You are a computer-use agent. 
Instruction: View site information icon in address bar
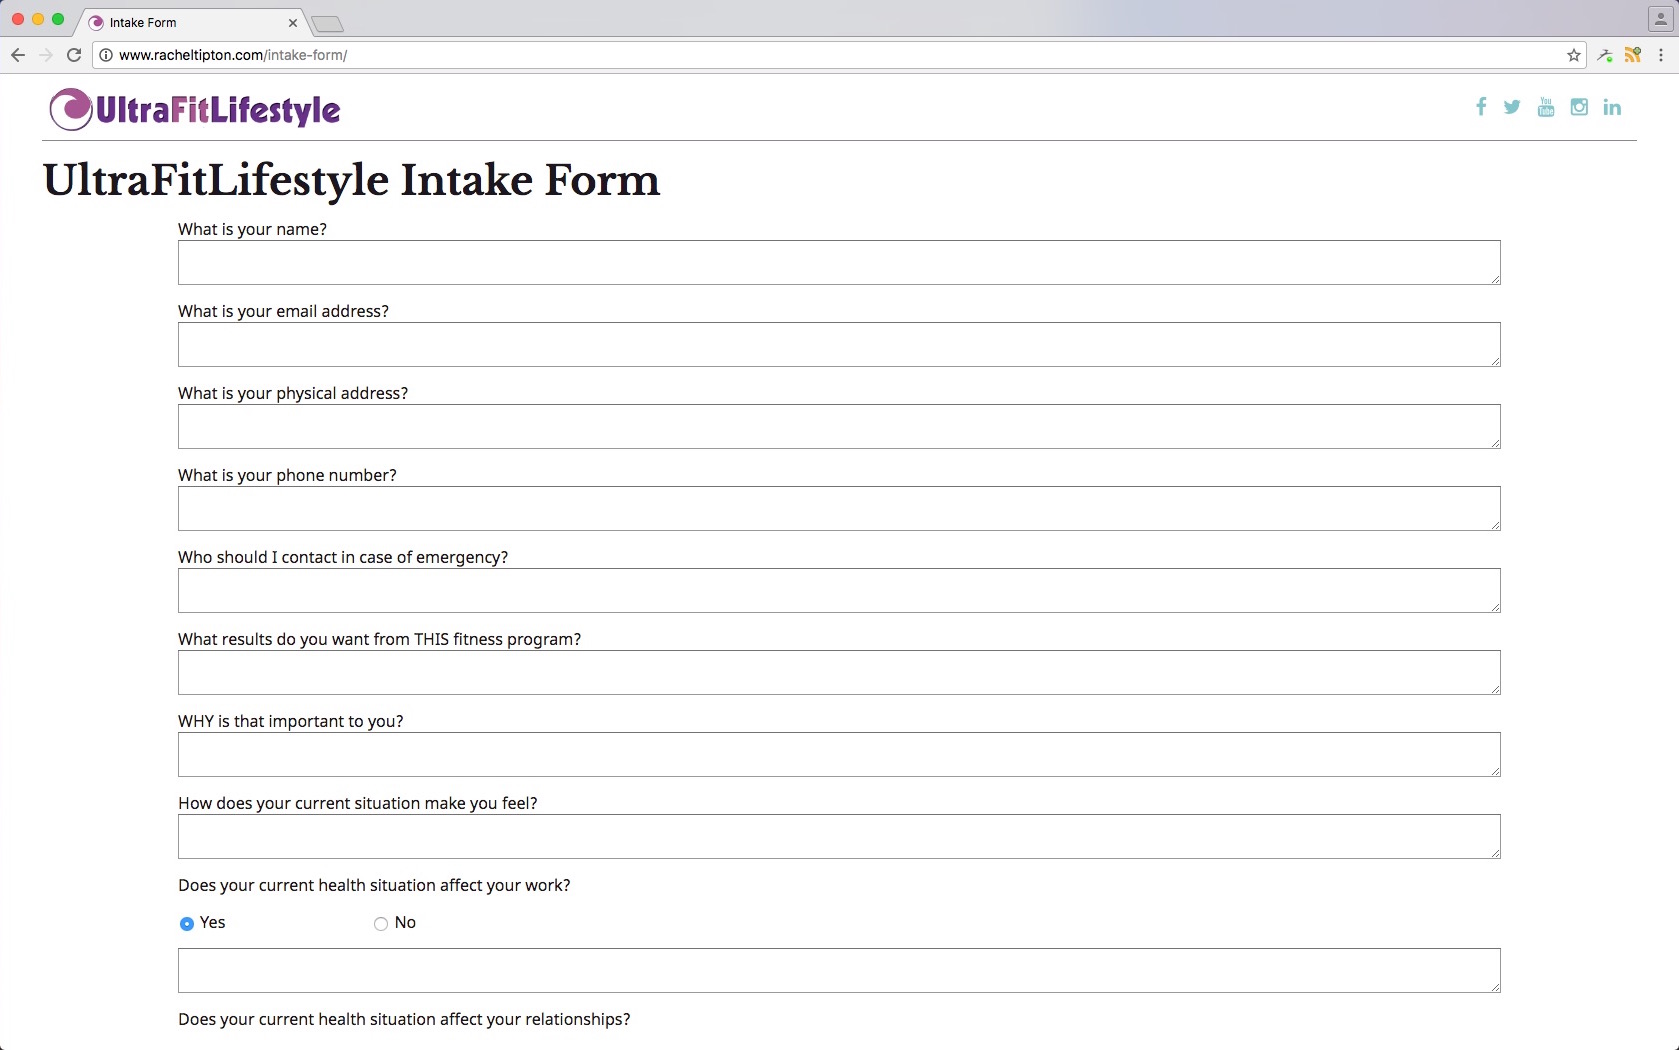click(x=106, y=55)
